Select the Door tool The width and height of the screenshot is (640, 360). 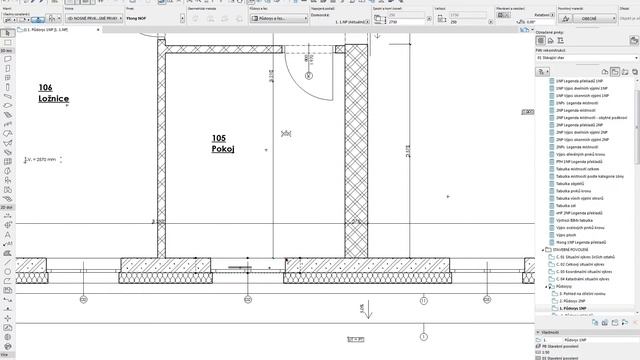pos(7,69)
